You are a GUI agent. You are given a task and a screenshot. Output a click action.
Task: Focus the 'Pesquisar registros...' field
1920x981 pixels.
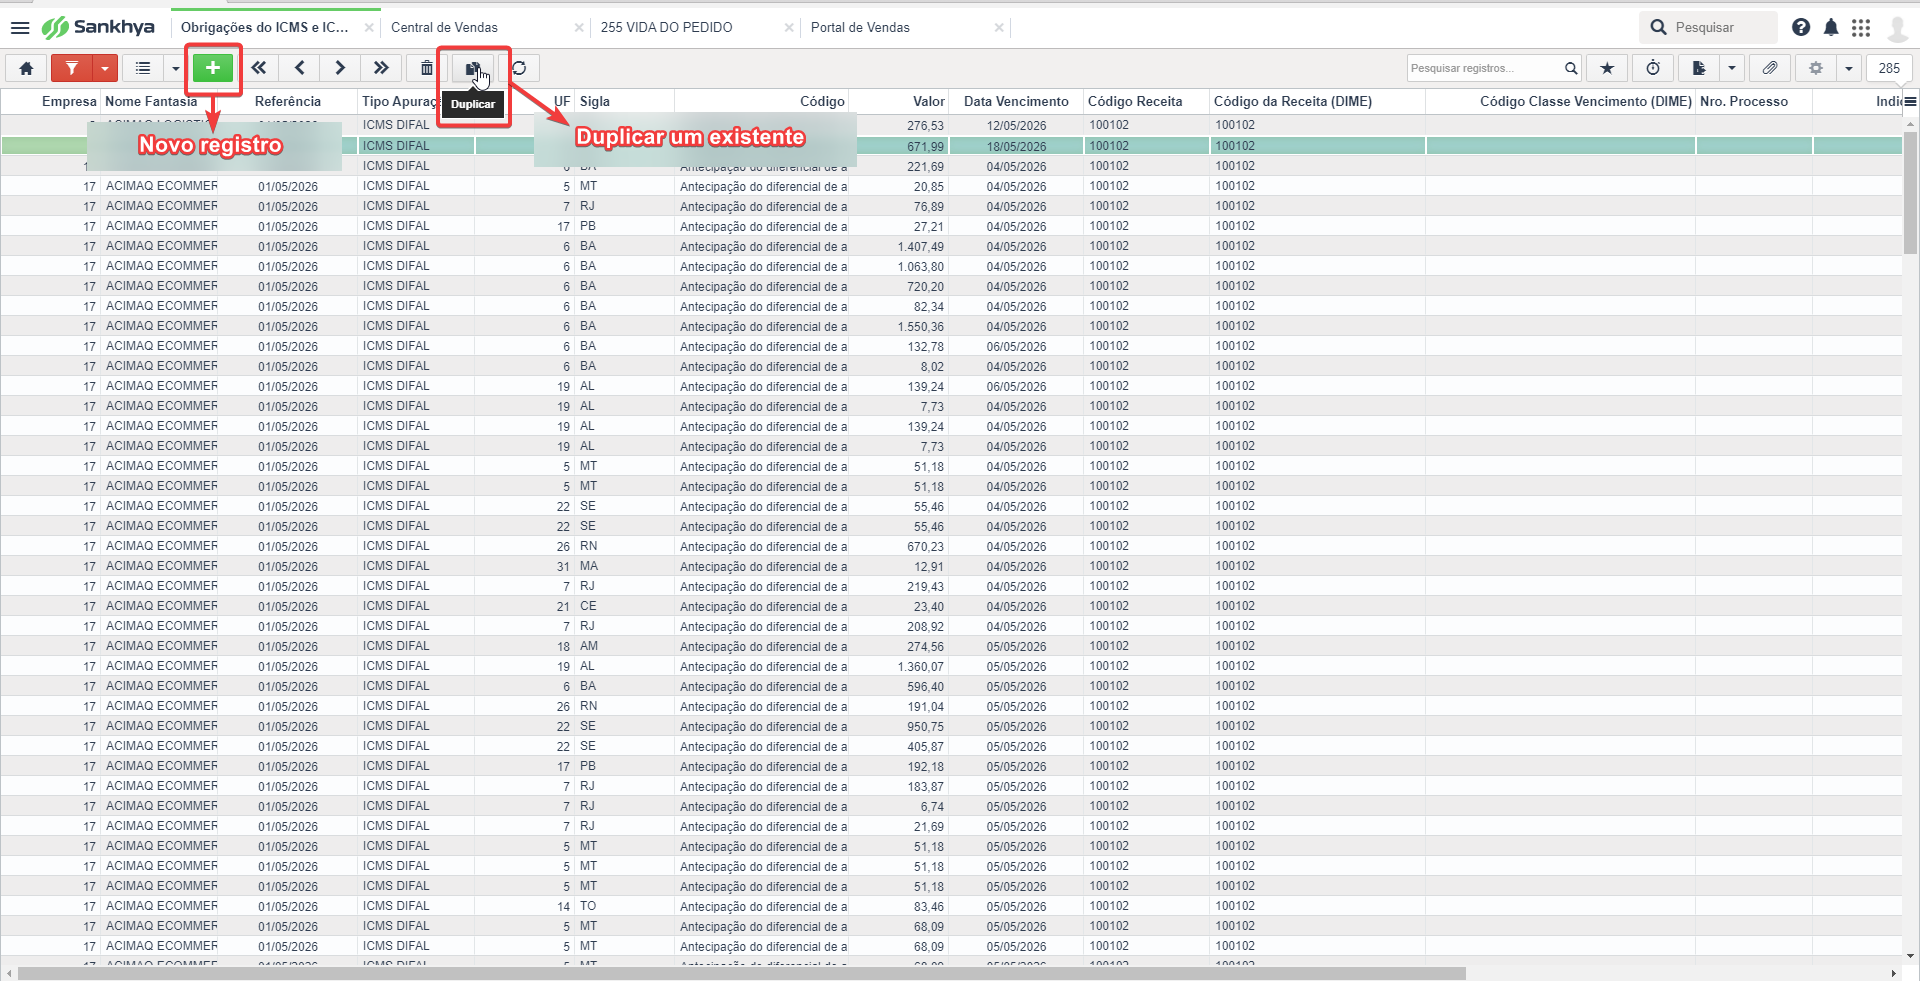[x=1485, y=68]
